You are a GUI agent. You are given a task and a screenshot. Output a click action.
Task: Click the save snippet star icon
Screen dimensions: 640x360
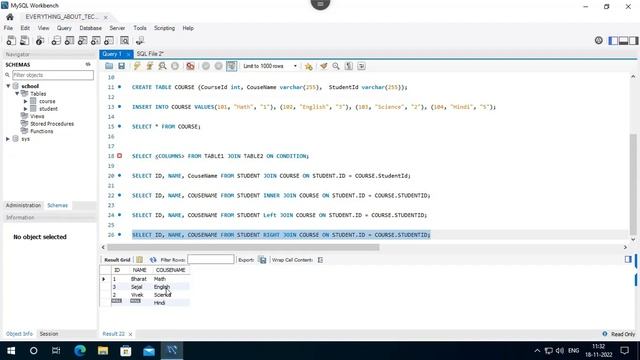(309, 66)
